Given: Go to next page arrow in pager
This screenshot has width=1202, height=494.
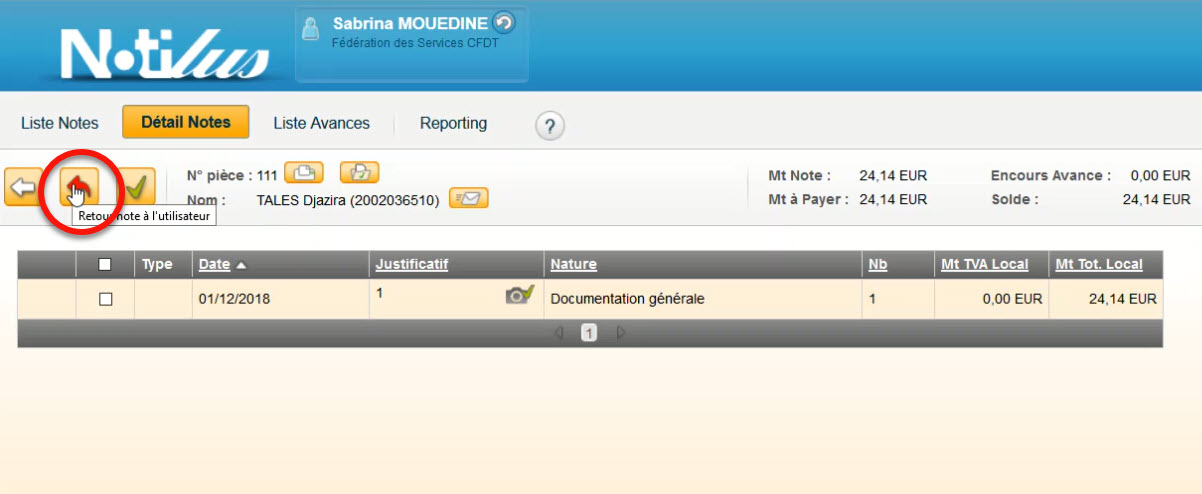Looking at the screenshot, I should point(621,333).
